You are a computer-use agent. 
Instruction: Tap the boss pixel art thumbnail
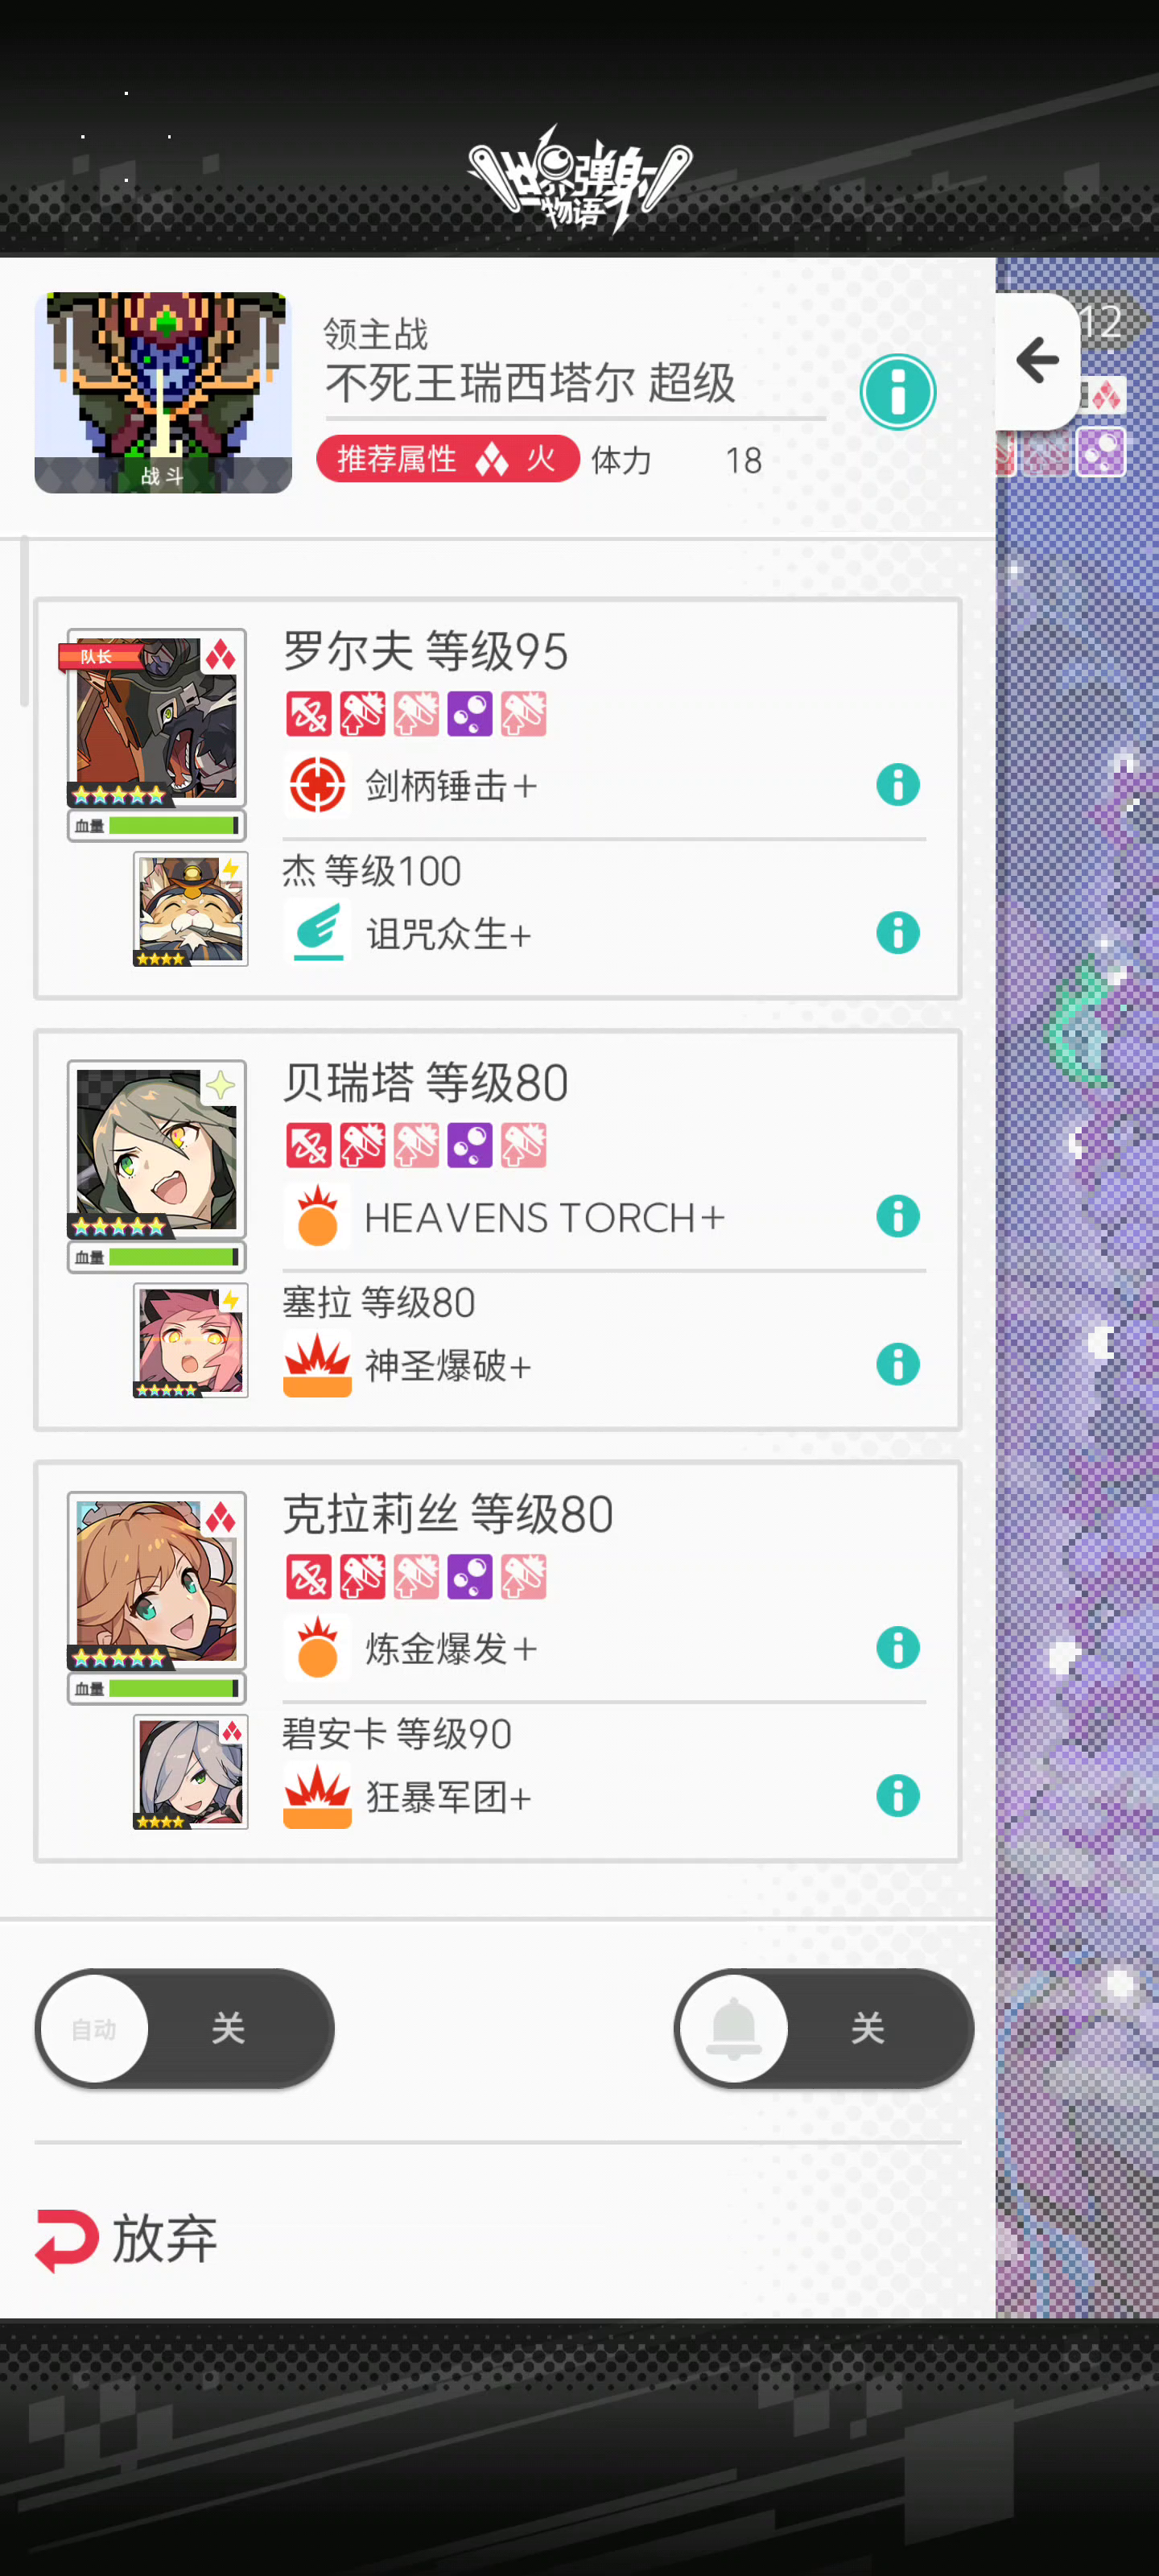[163, 392]
